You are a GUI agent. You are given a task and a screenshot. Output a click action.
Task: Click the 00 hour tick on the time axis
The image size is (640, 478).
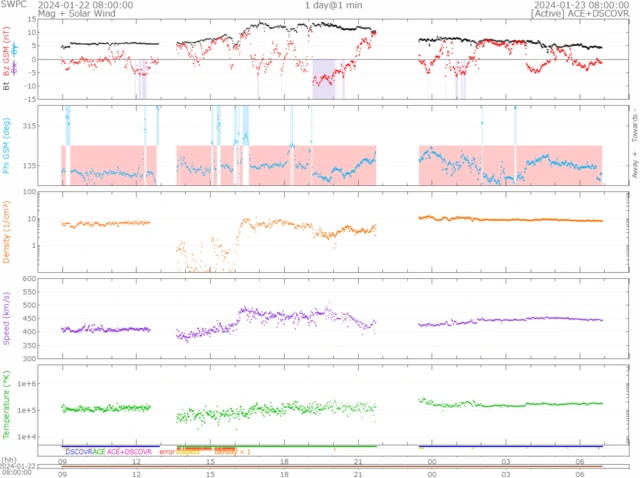[x=431, y=461]
